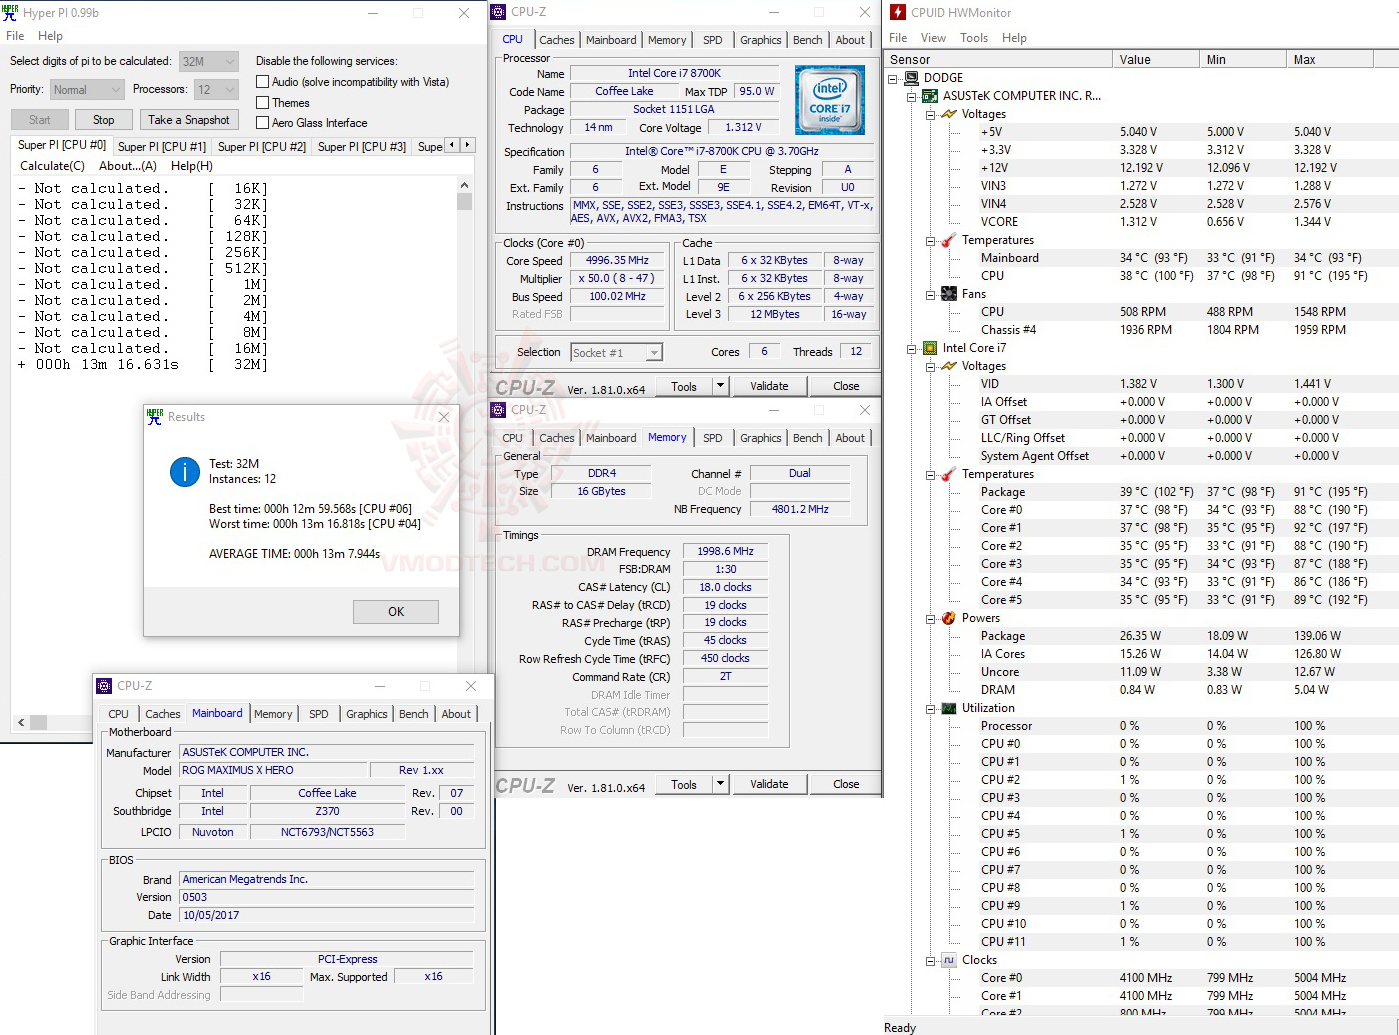Open Tools dropdown arrow in CPU-Z memory window
The image size is (1399, 1035).
(720, 784)
